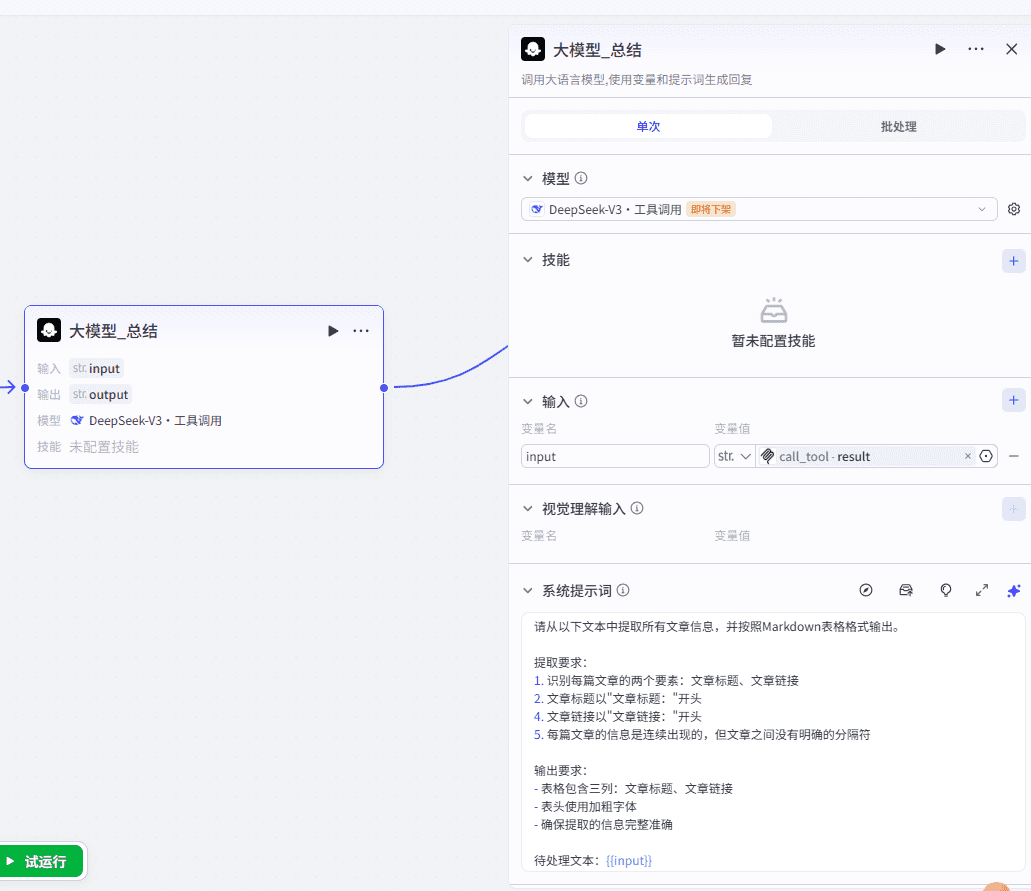This screenshot has width=1031, height=891.
Task: Click the lightbulb icon in 系统提示词 toolbar
Action: [x=945, y=590]
